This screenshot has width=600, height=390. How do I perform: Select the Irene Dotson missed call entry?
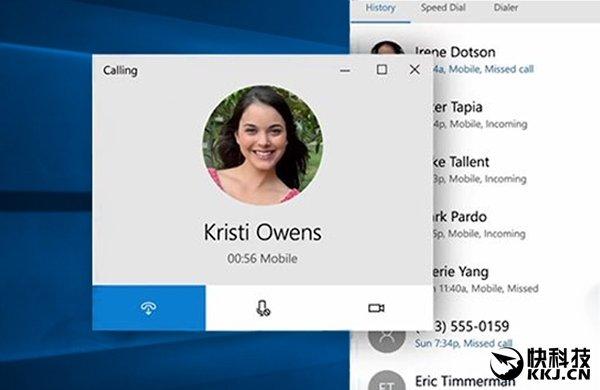[x=474, y=60]
